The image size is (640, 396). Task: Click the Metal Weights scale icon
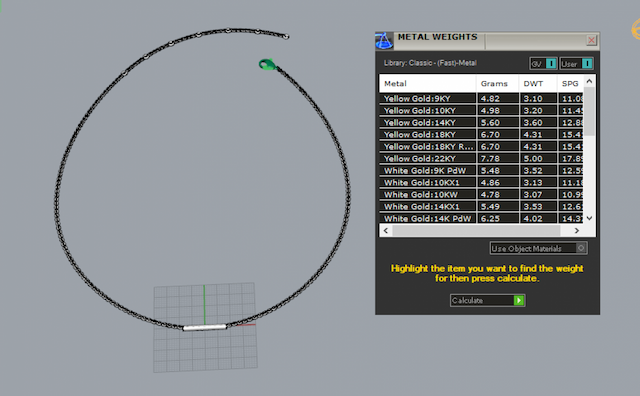coord(384,41)
